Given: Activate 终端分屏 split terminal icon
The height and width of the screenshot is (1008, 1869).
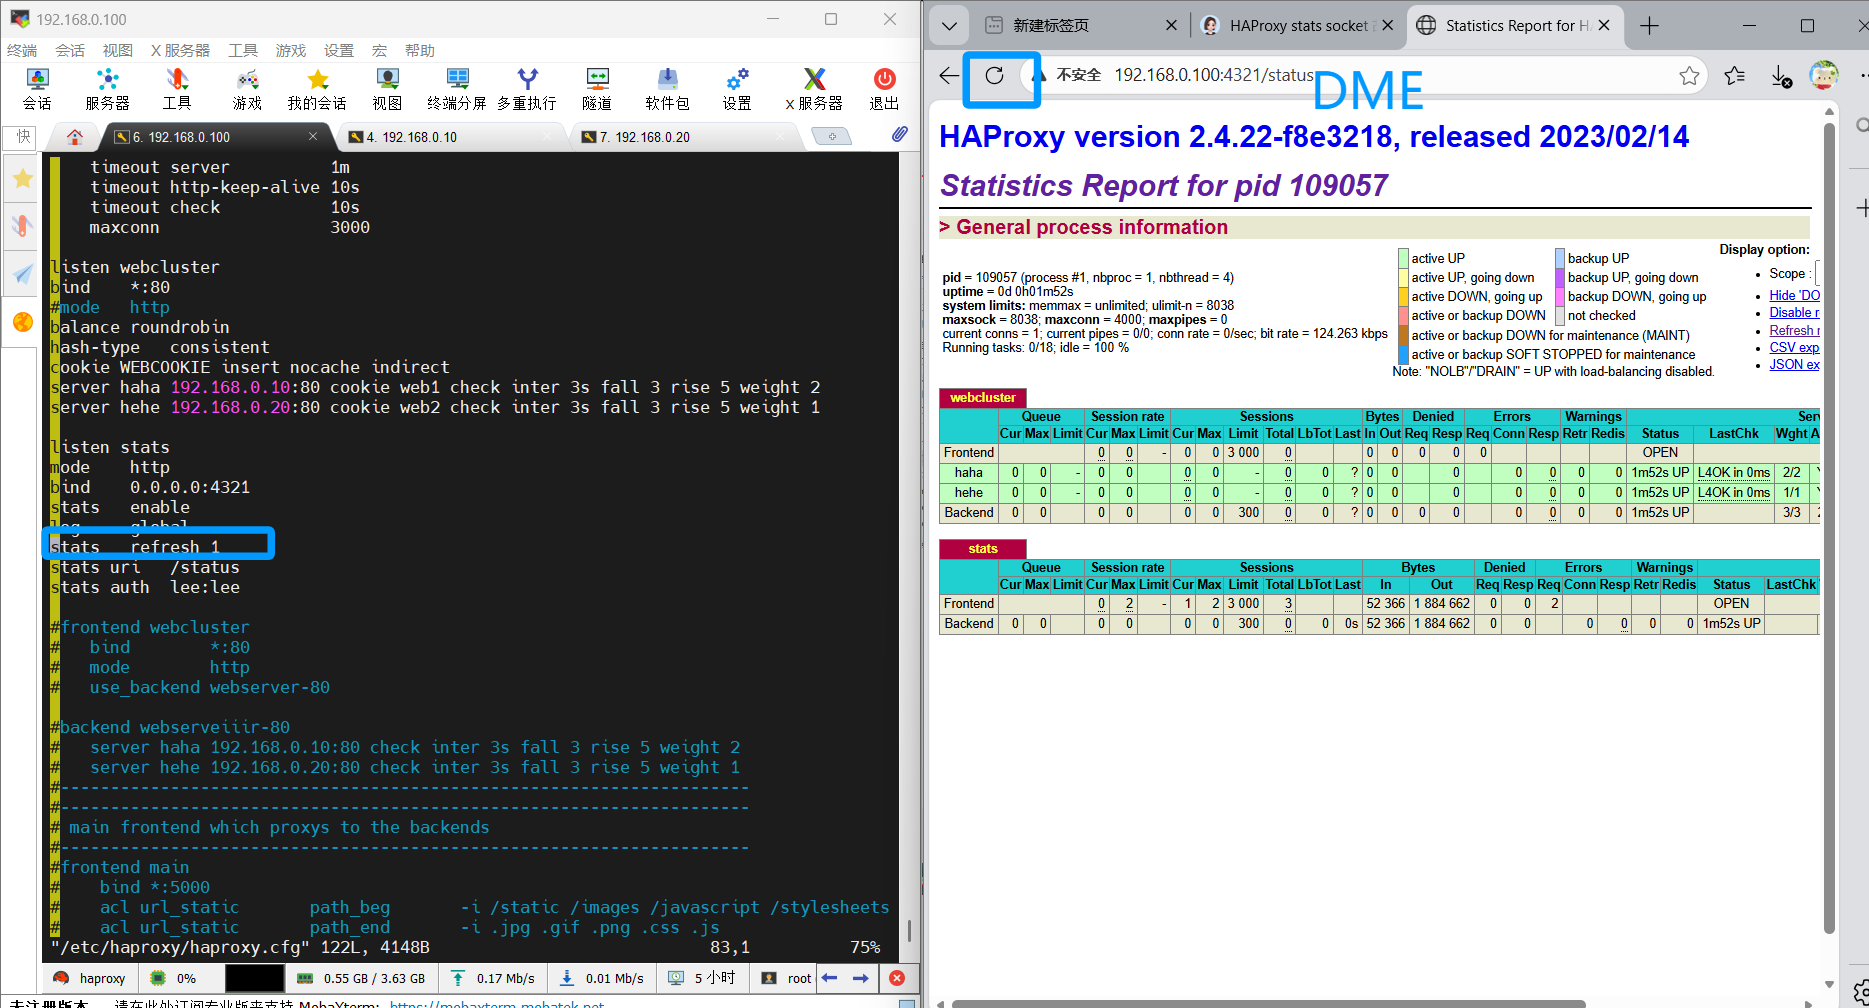Looking at the screenshot, I should click(457, 88).
